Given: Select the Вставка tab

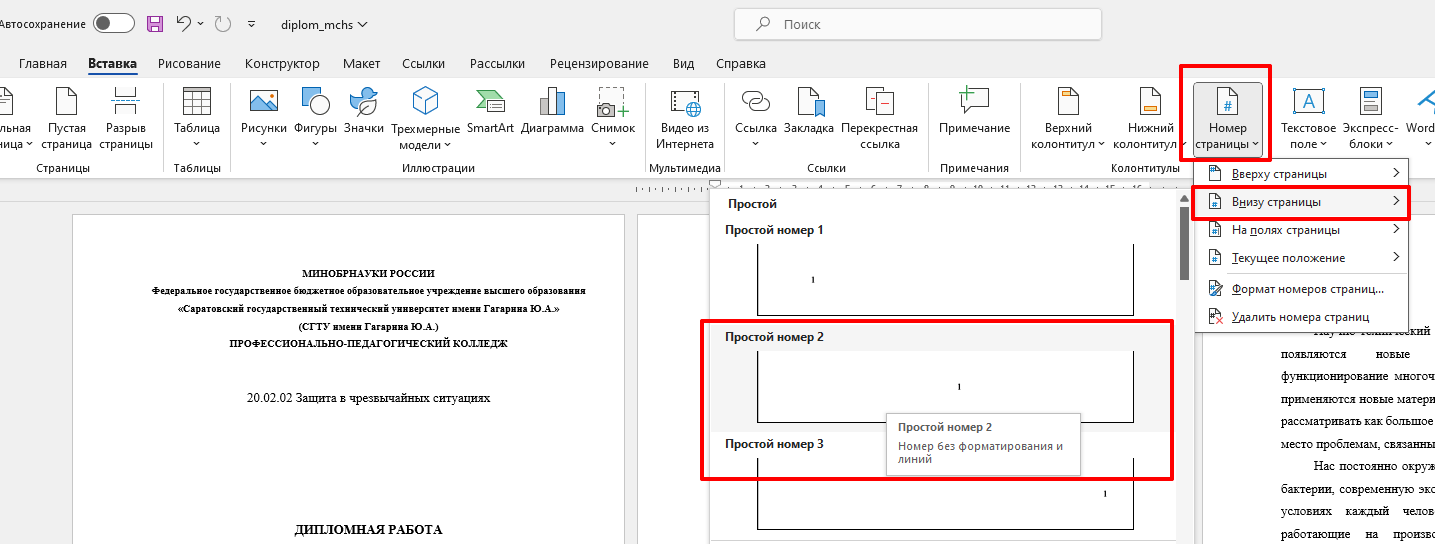Looking at the screenshot, I should point(112,63).
